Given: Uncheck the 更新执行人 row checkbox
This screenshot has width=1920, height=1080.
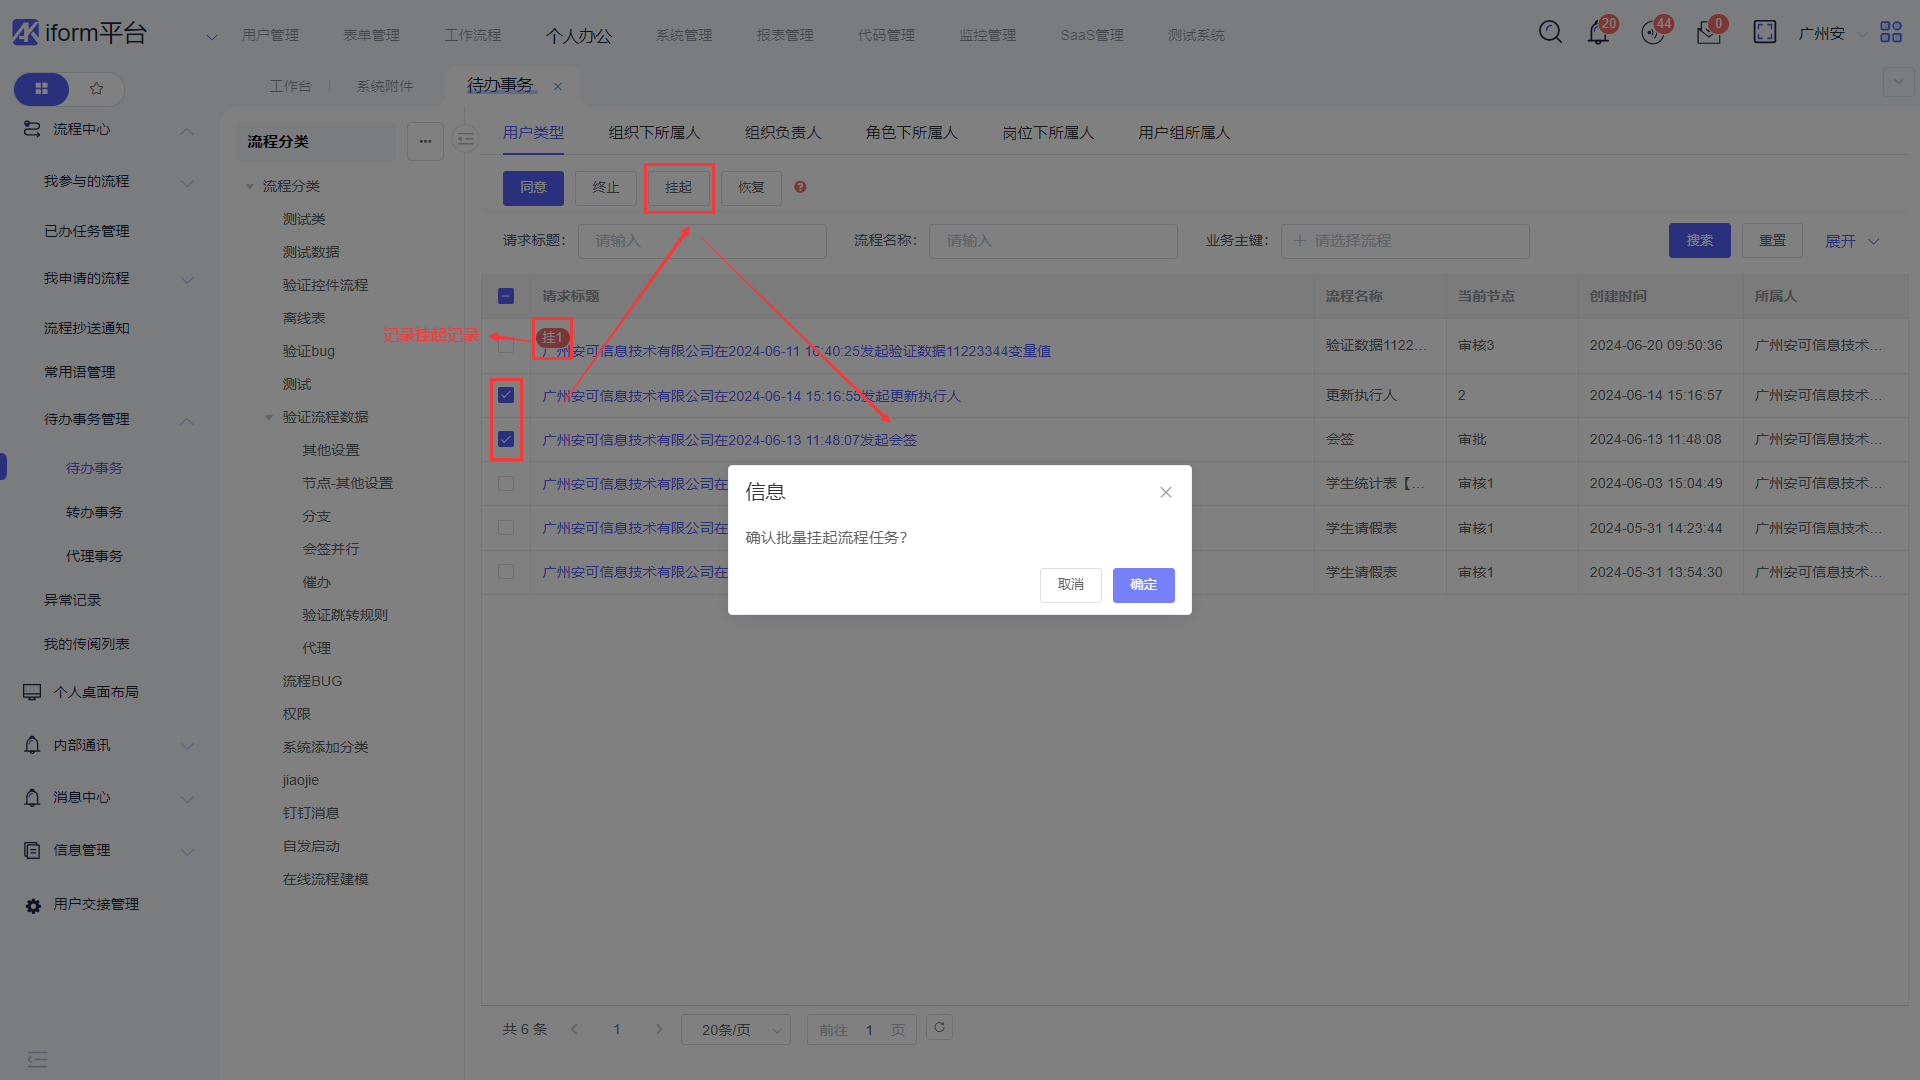Looking at the screenshot, I should pyautogui.click(x=506, y=395).
